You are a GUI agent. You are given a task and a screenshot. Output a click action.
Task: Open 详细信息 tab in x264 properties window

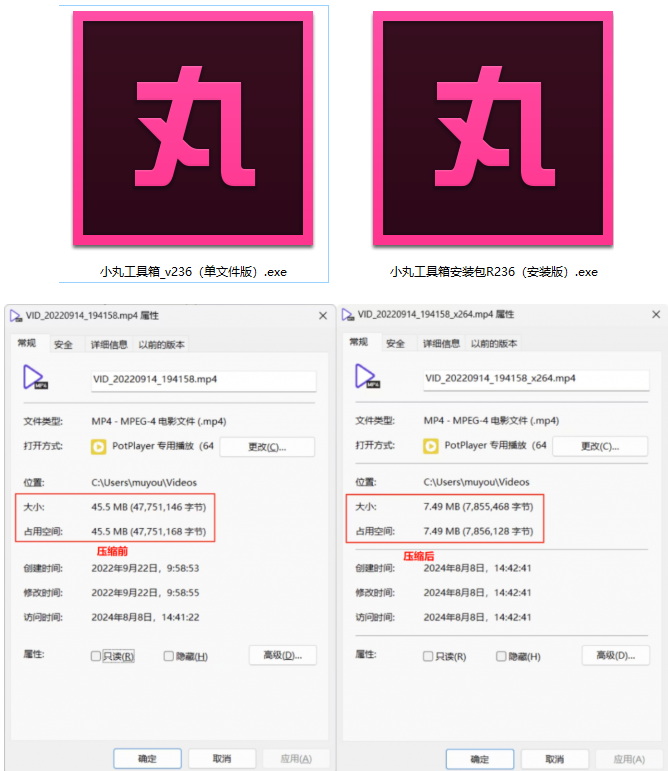click(441, 343)
